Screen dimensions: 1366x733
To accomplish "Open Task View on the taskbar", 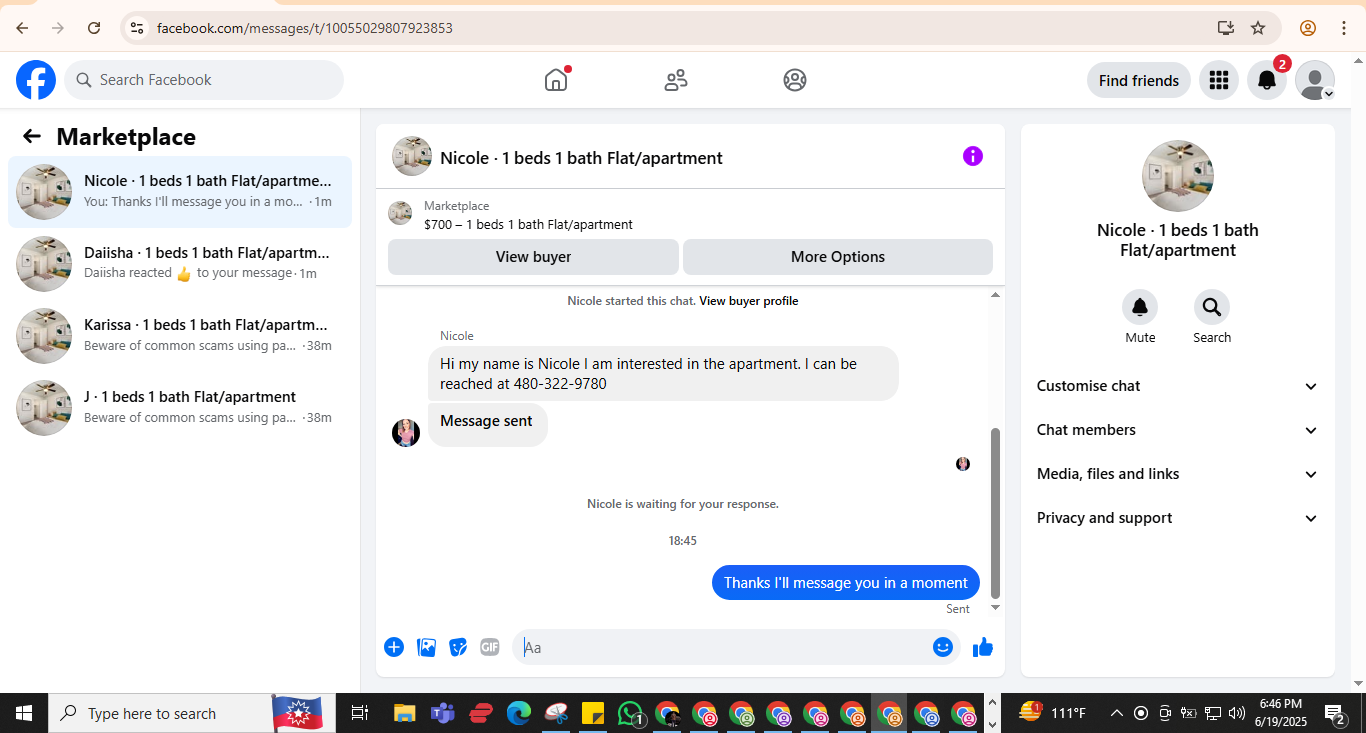I will [x=360, y=713].
